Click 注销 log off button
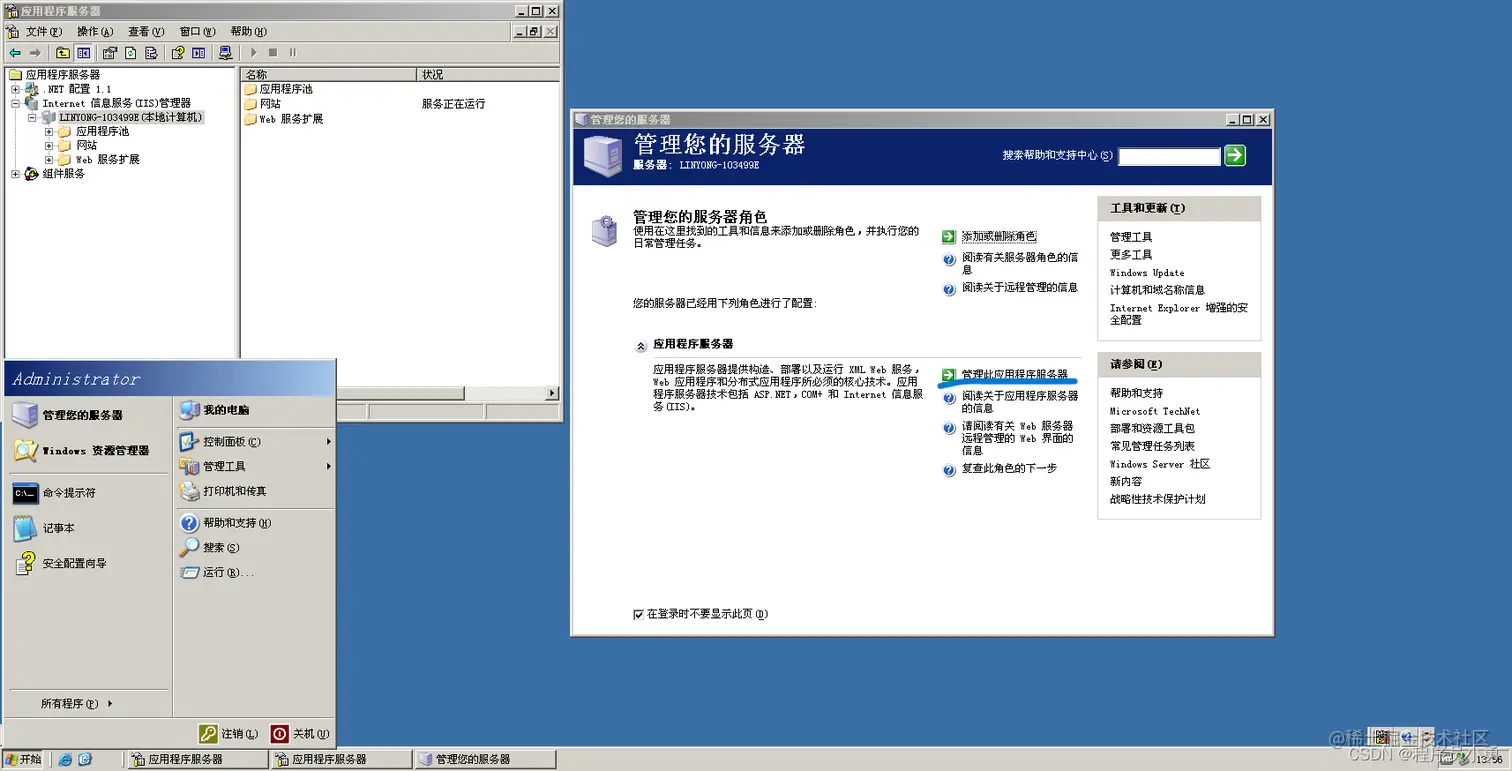The height and width of the screenshot is (771, 1512). (229, 734)
